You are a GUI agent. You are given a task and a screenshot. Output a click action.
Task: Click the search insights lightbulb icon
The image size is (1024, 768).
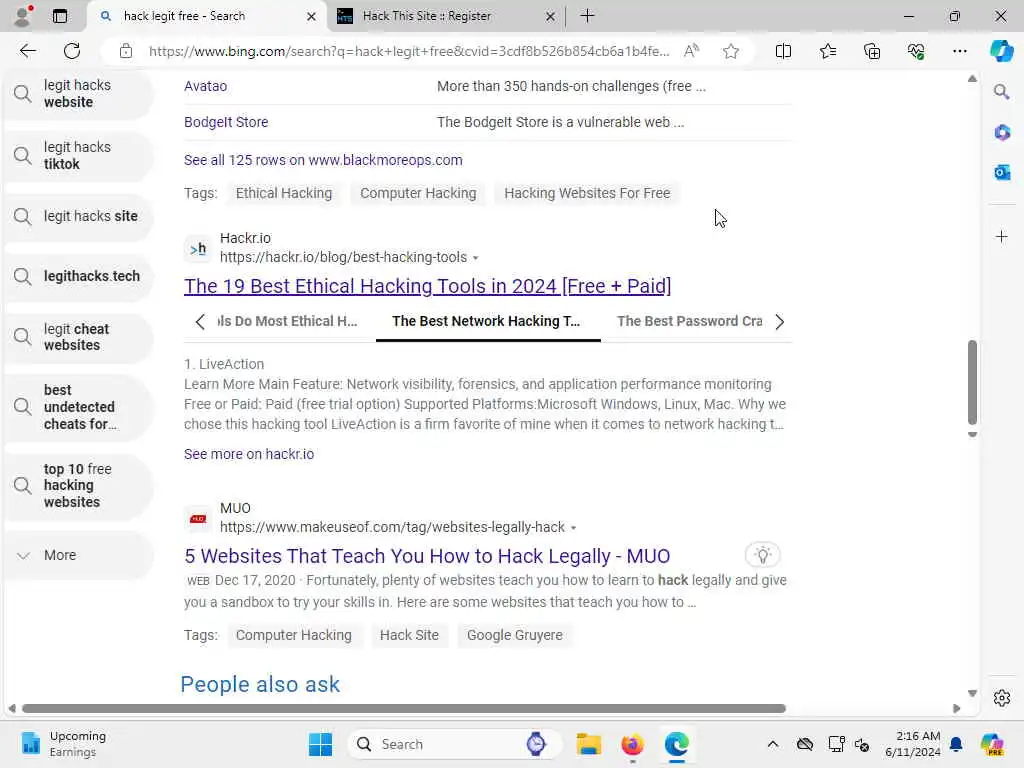(762, 555)
